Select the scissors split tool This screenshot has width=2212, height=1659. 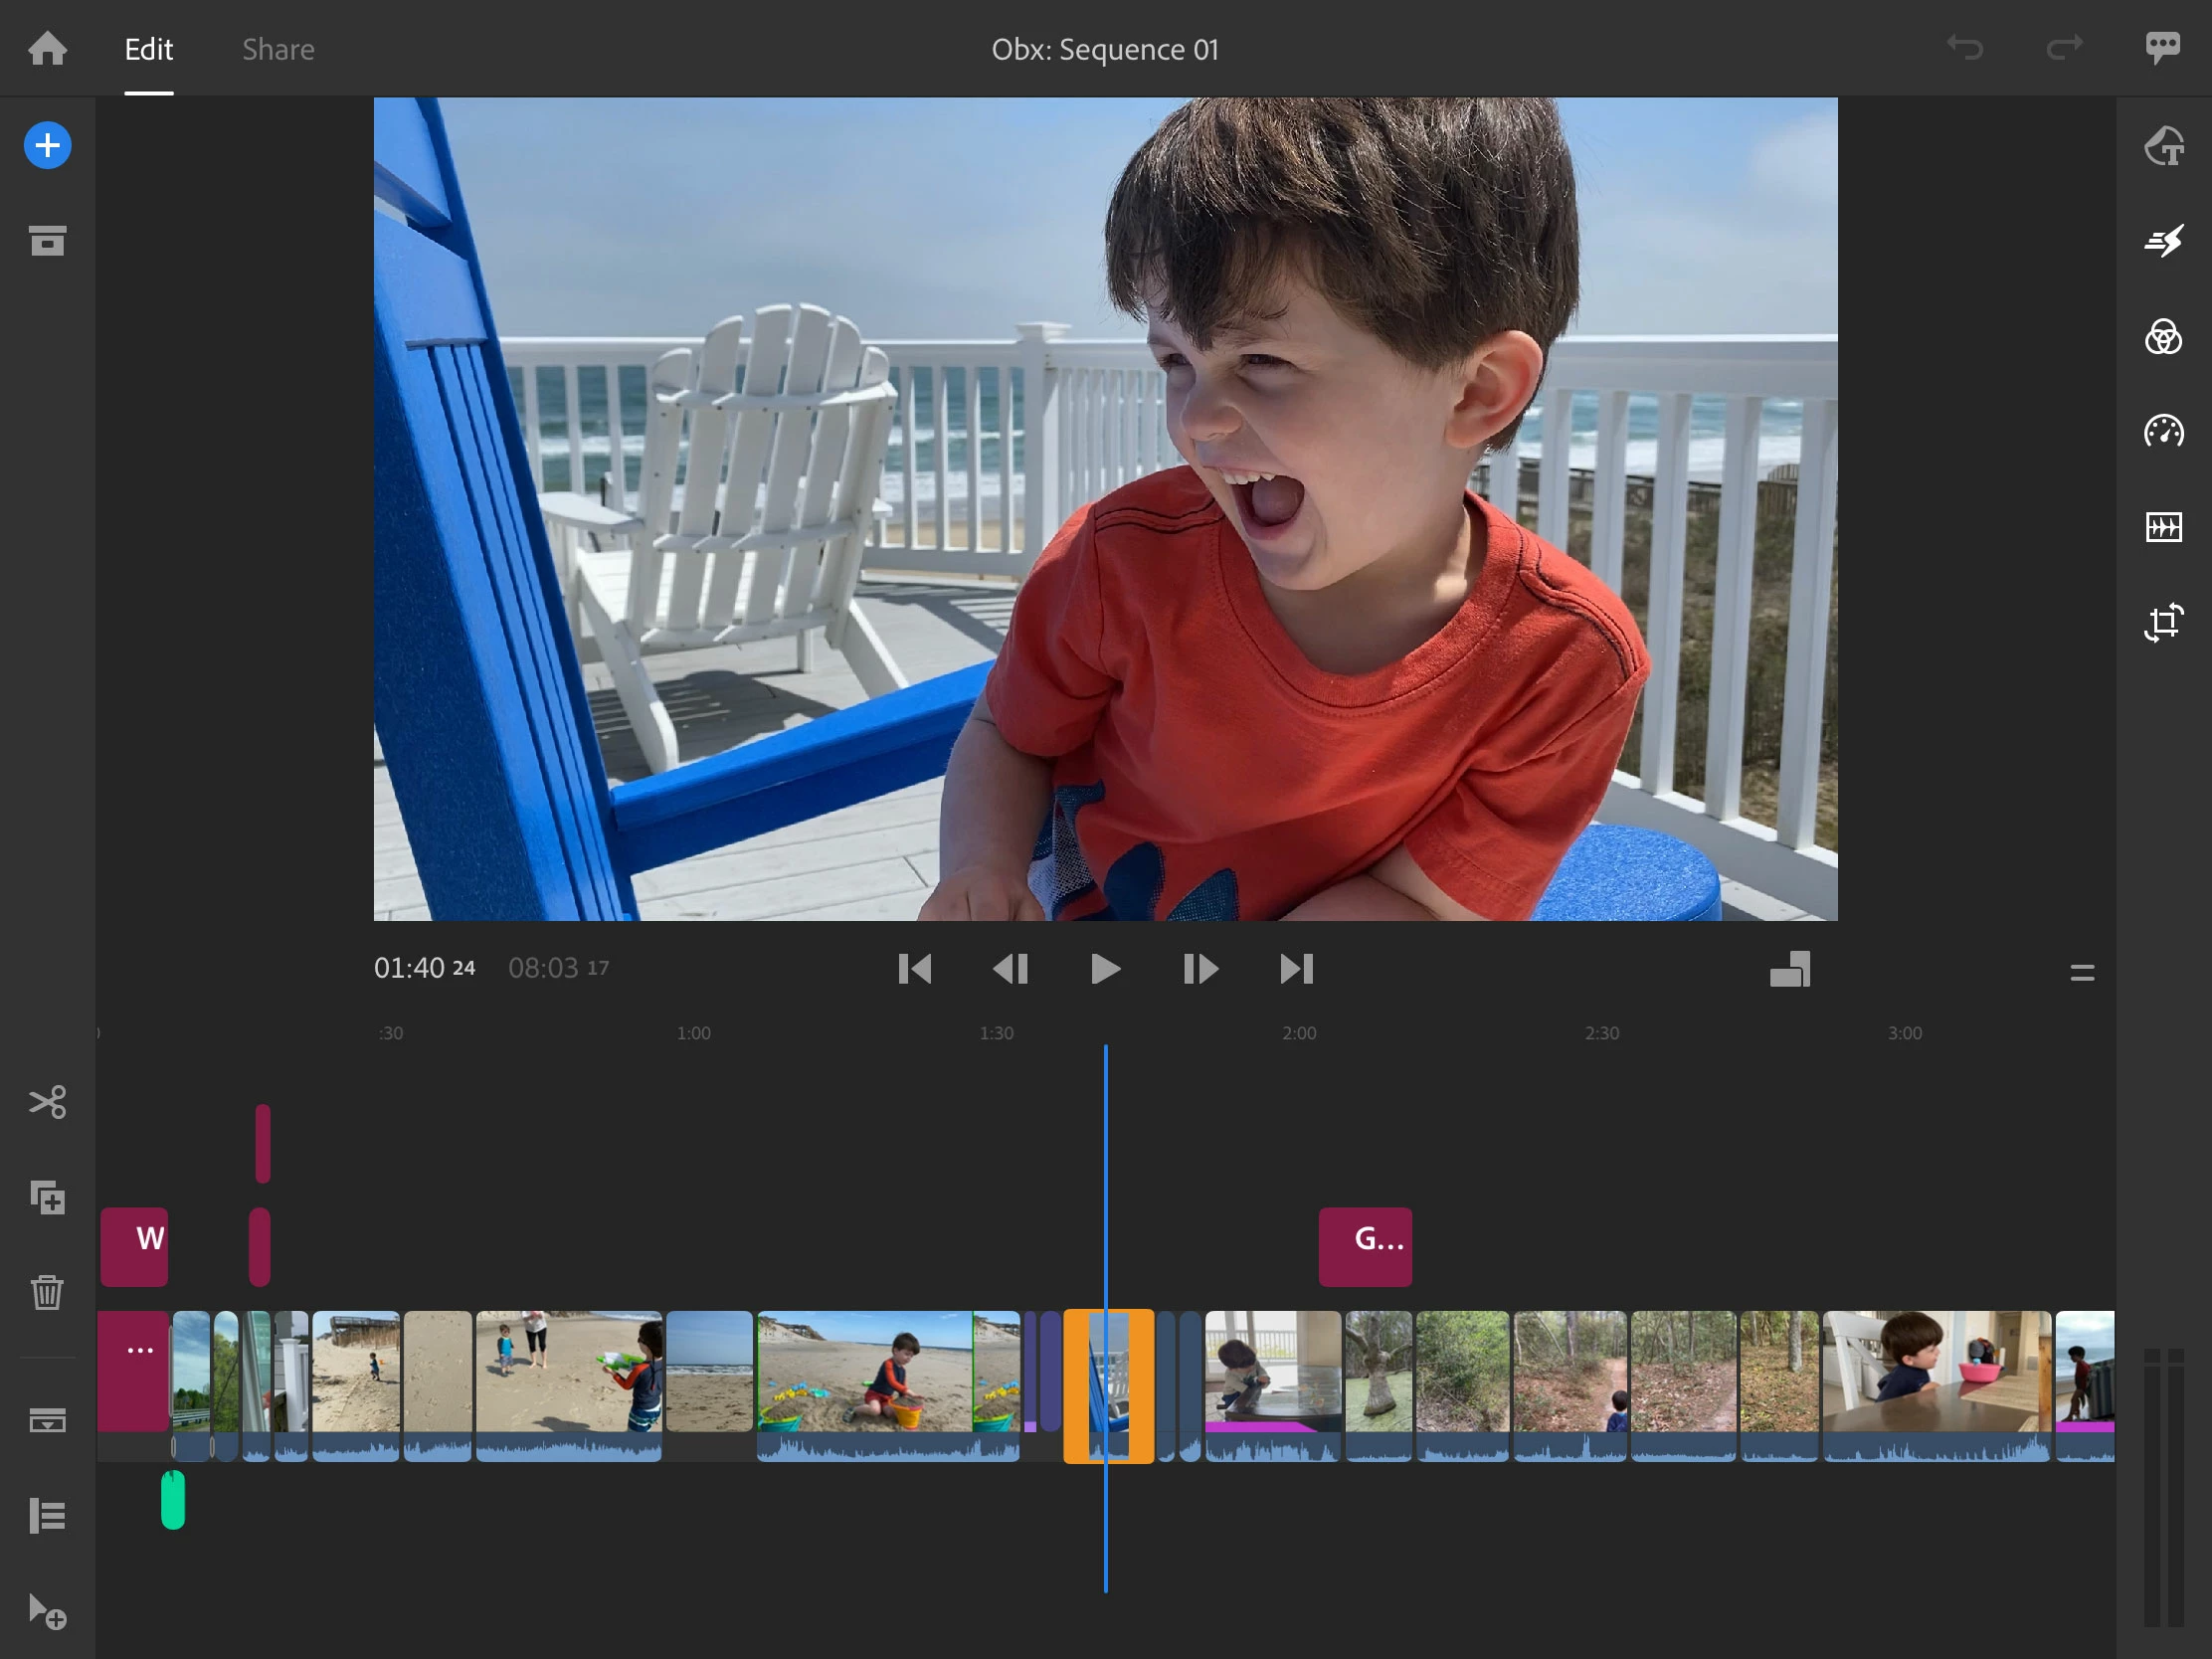[x=47, y=1102]
